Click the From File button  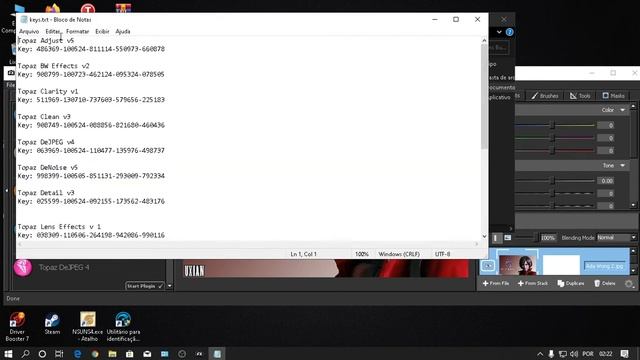tap(496, 283)
